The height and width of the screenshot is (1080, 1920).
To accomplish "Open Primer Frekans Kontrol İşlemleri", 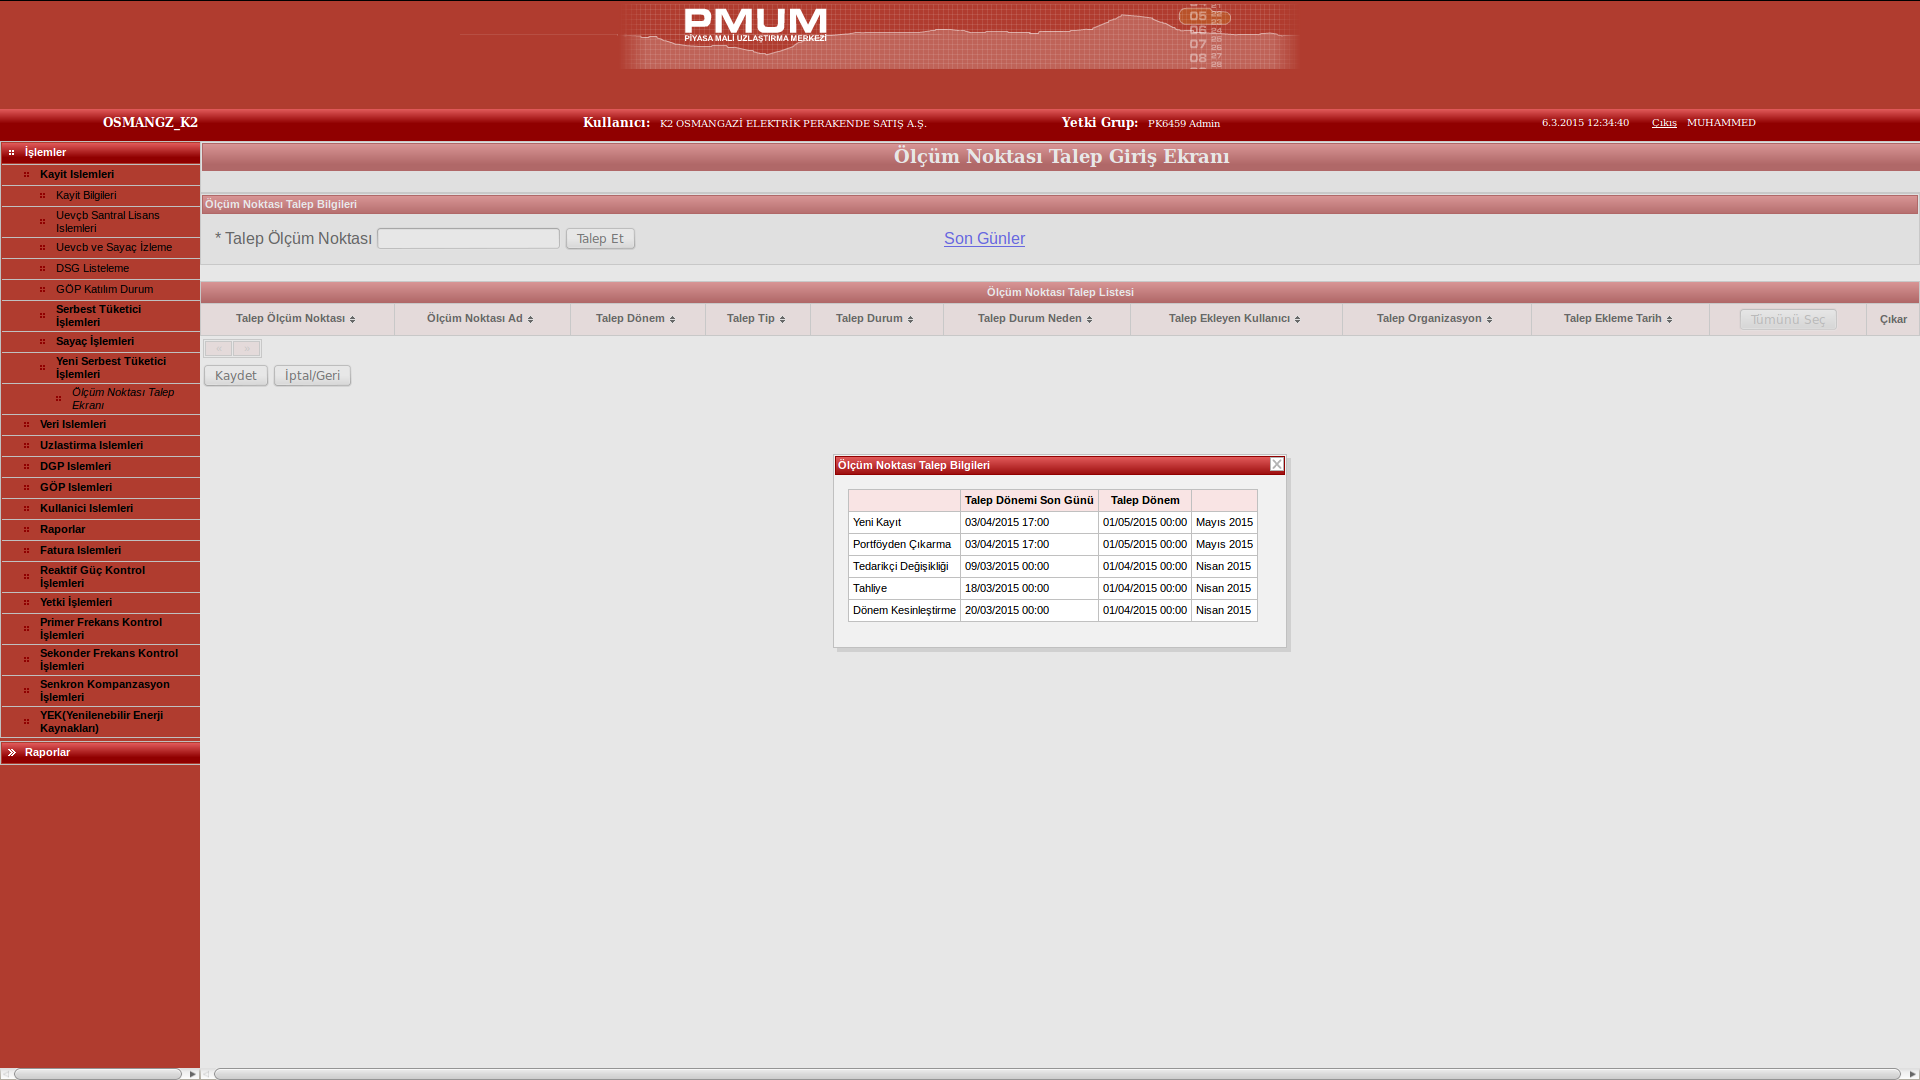I will coord(101,629).
